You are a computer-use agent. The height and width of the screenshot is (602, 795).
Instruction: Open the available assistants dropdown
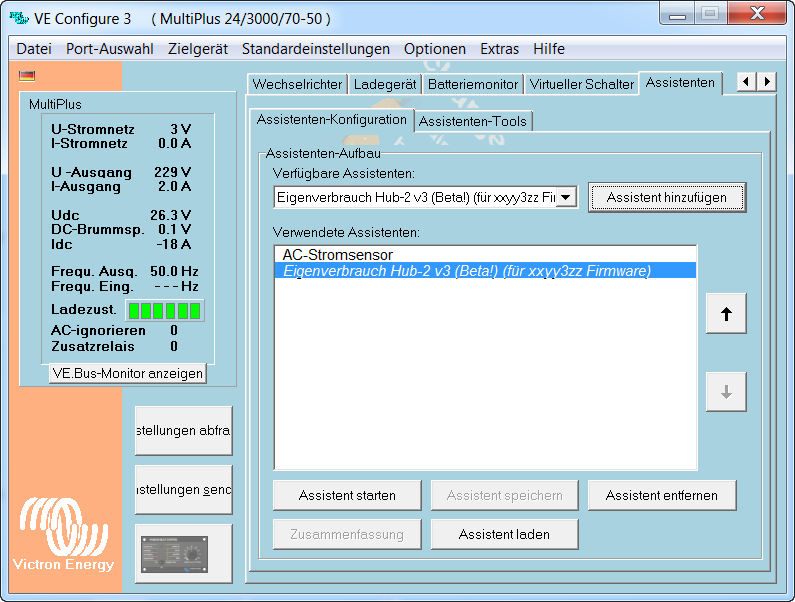coord(567,198)
